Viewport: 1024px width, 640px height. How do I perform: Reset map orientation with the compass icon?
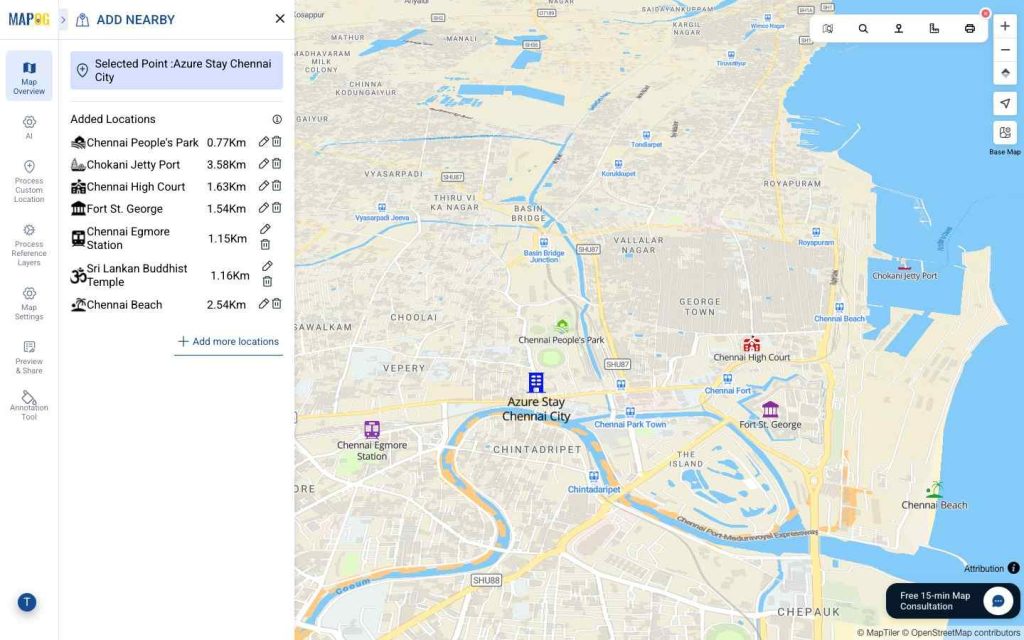(x=1004, y=73)
